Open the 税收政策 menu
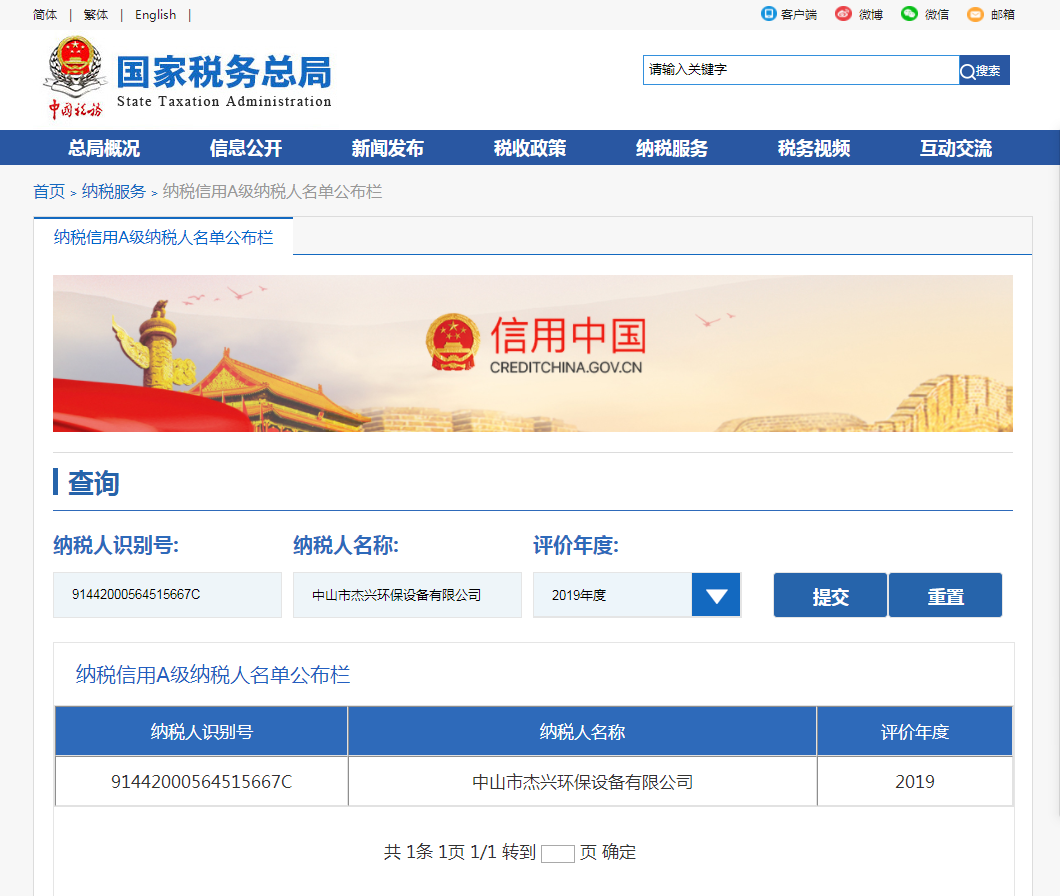The image size is (1060, 896). (530, 148)
